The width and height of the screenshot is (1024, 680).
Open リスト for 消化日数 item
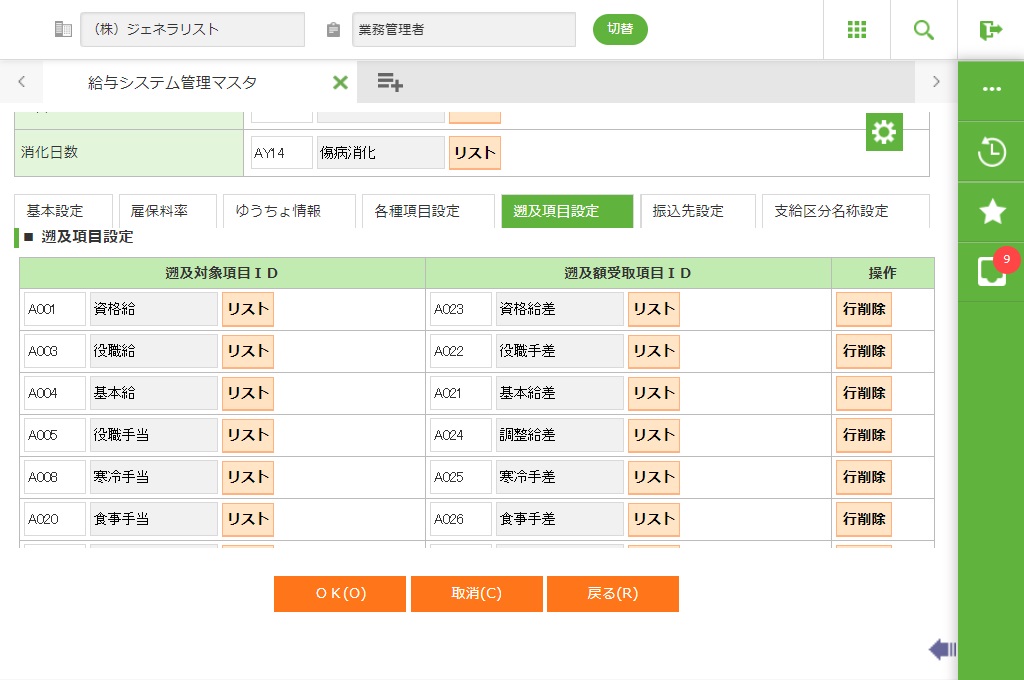[474, 153]
